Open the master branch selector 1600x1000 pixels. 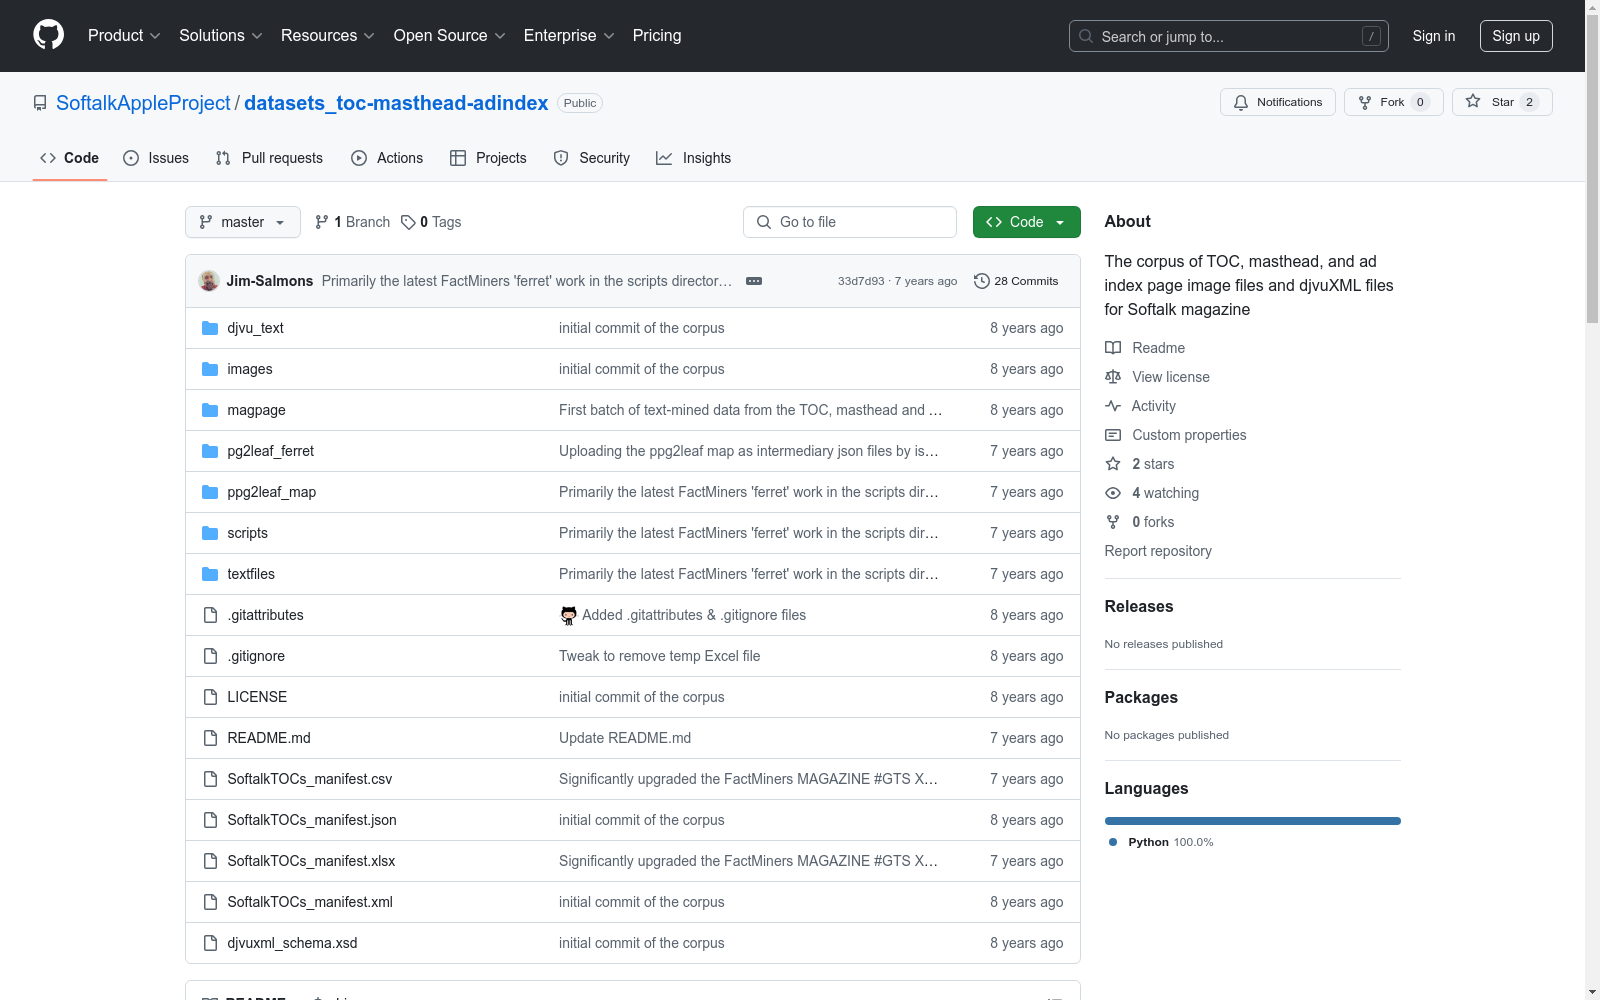[243, 222]
